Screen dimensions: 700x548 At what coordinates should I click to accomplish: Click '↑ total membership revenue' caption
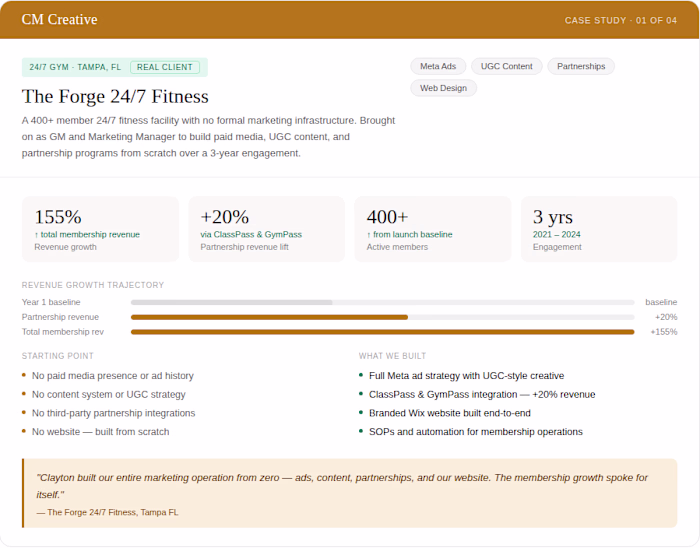(87, 235)
